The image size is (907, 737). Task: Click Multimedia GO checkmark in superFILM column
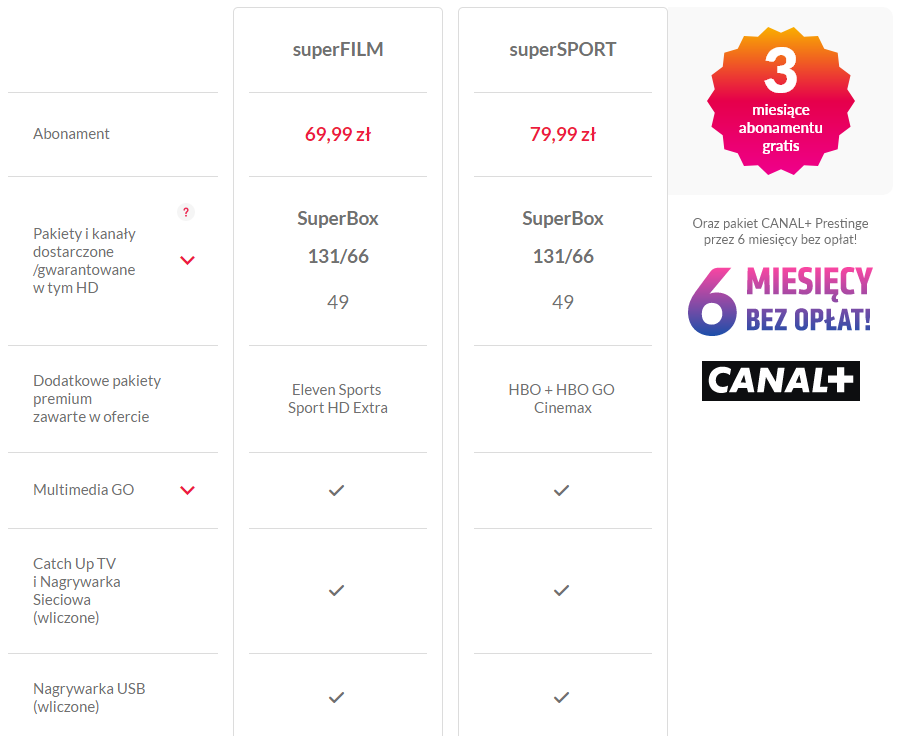click(337, 491)
